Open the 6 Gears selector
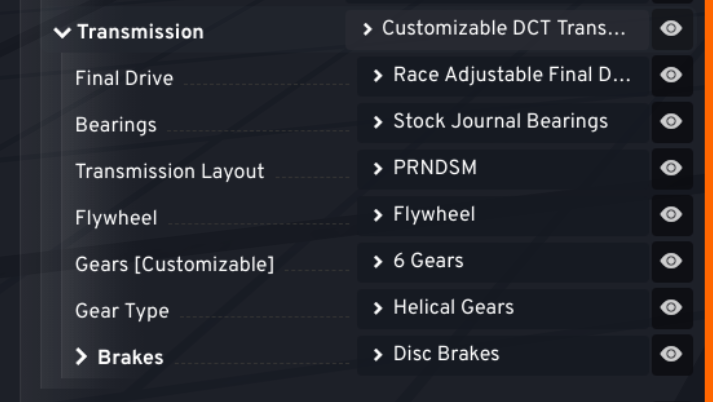 503,261
